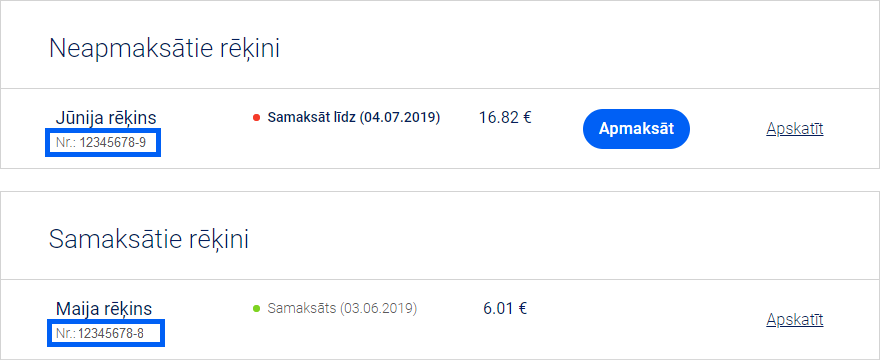Select the Jūnija rēķins title

point(106,118)
